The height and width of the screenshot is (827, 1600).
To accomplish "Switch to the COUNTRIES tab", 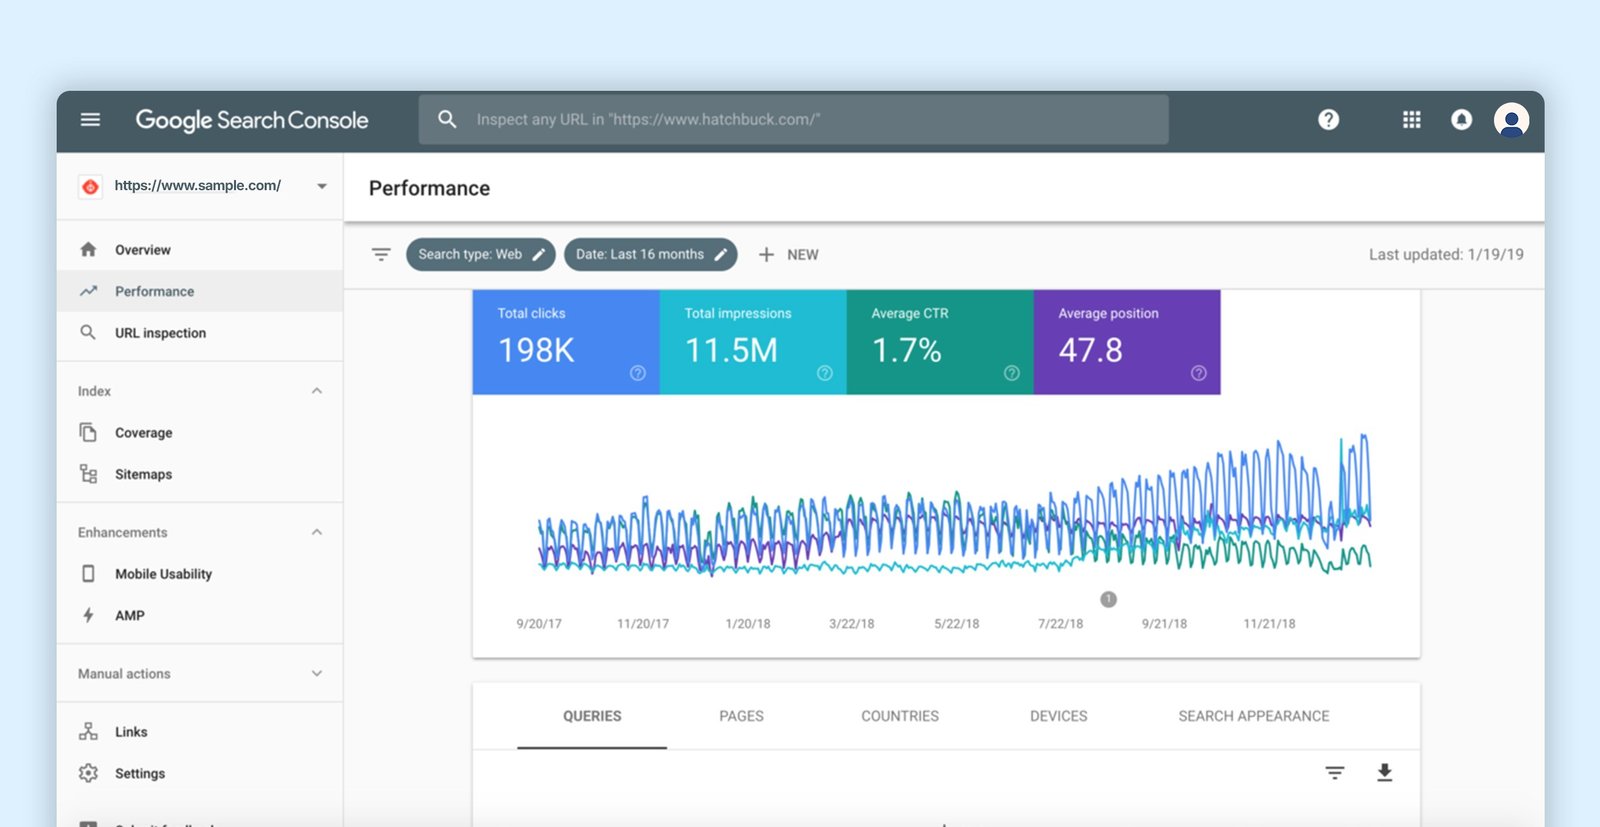I will [x=900, y=716].
